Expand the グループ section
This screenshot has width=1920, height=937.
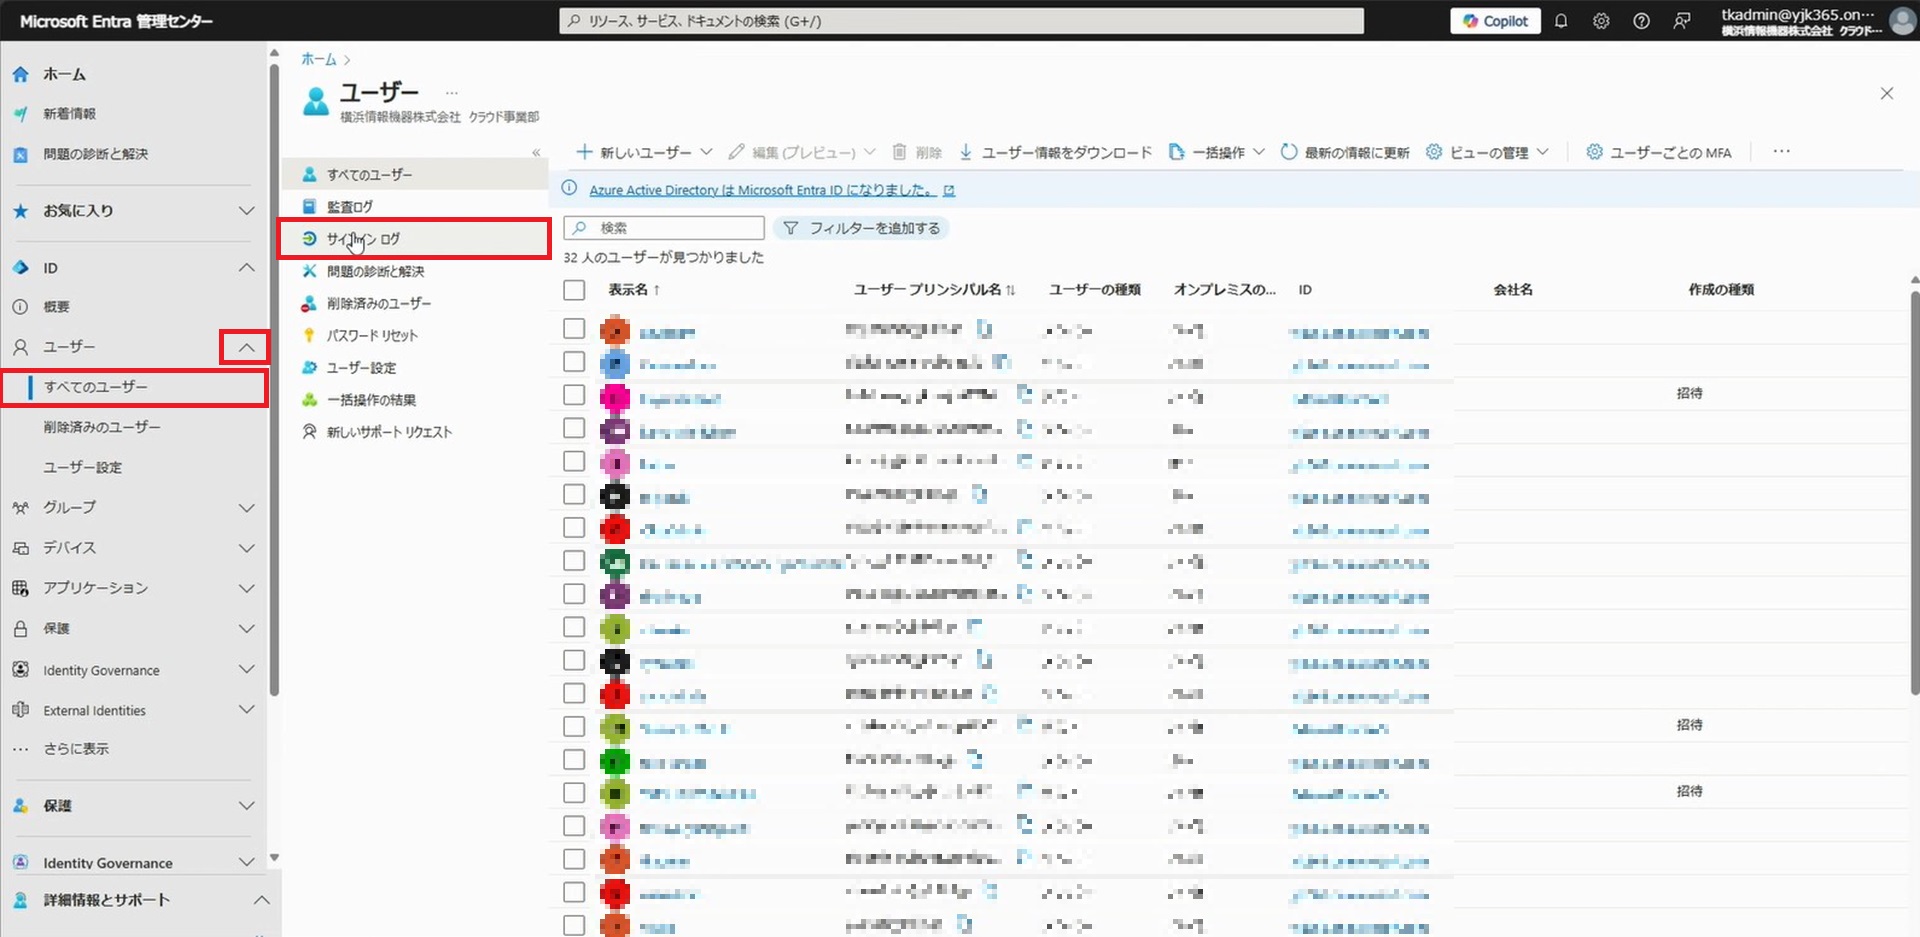coord(246,508)
